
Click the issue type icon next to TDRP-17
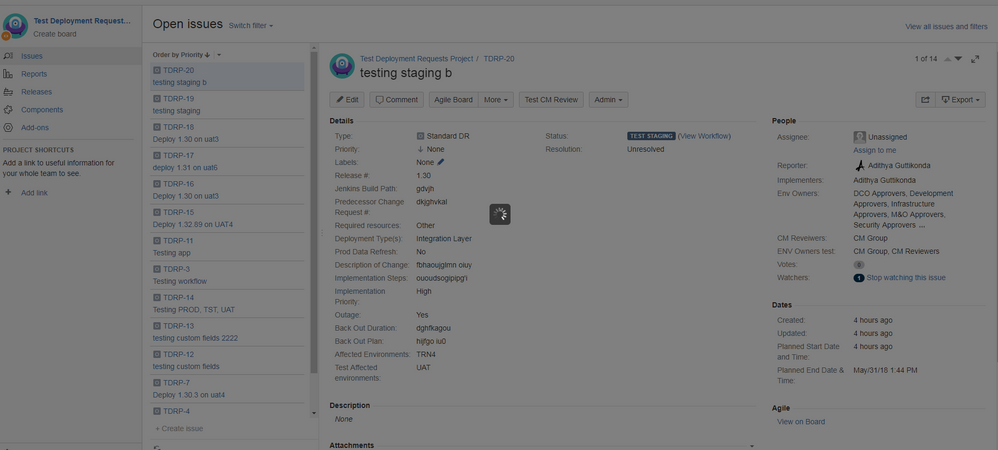(x=157, y=155)
